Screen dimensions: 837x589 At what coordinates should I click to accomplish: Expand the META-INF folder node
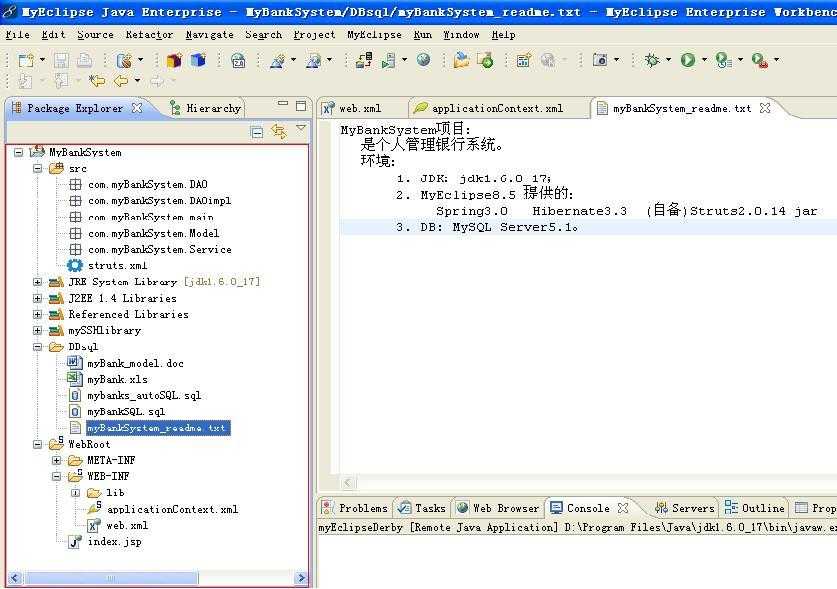click(x=57, y=460)
